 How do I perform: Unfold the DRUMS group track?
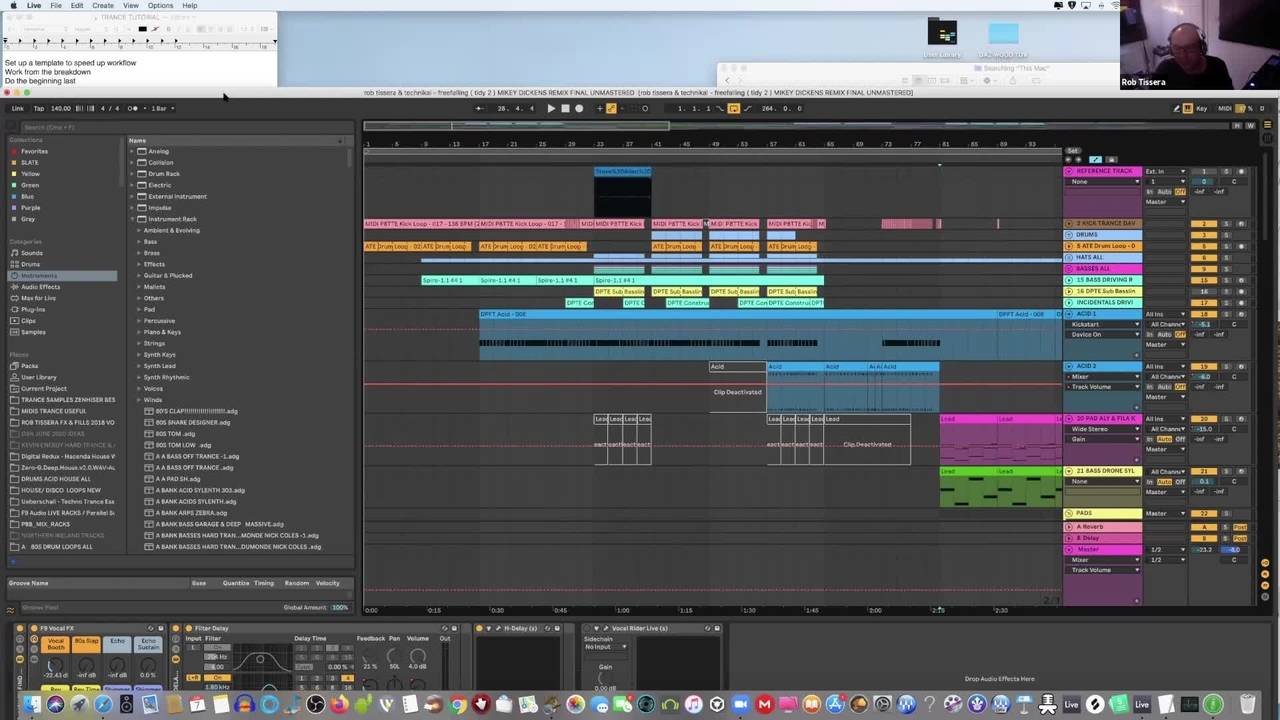tap(1069, 234)
